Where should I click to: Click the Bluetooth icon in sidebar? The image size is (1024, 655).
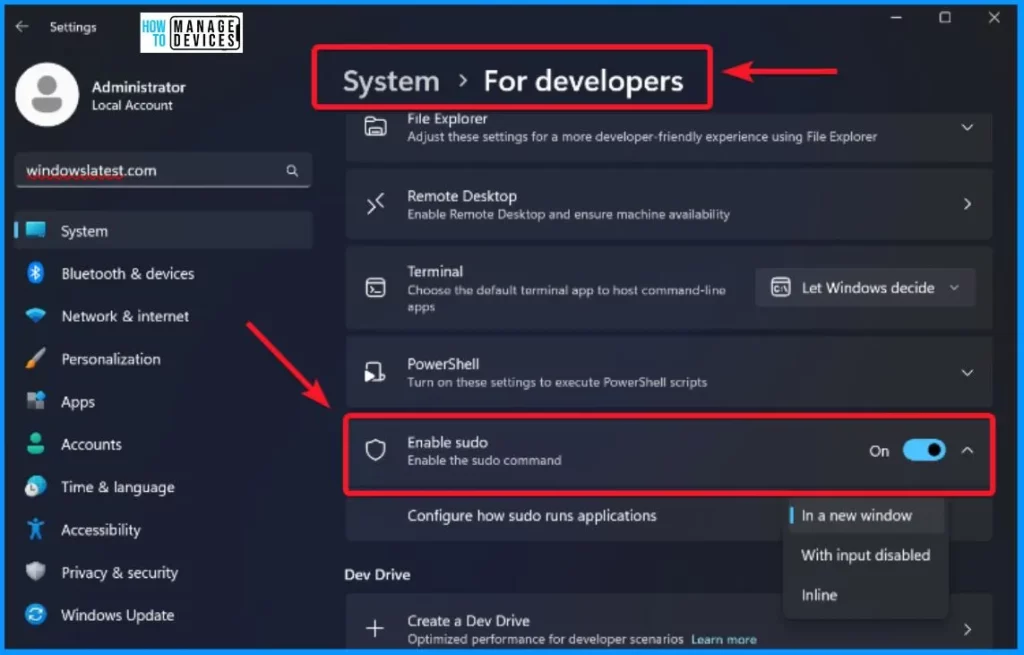coord(36,273)
